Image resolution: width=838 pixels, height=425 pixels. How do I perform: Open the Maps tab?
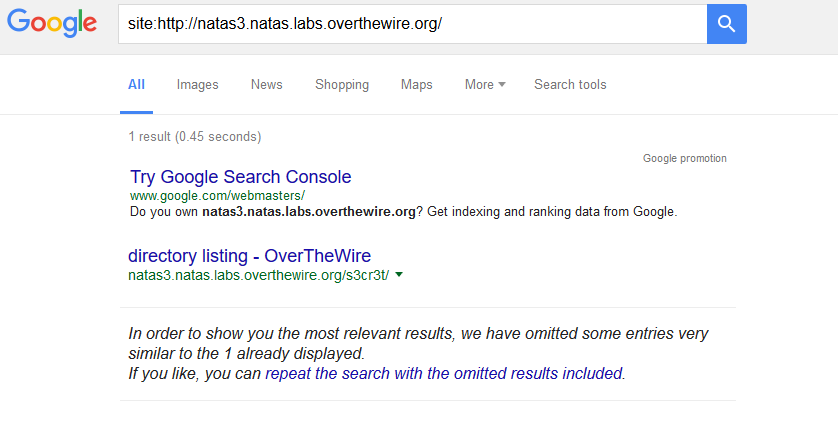pos(416,84)
